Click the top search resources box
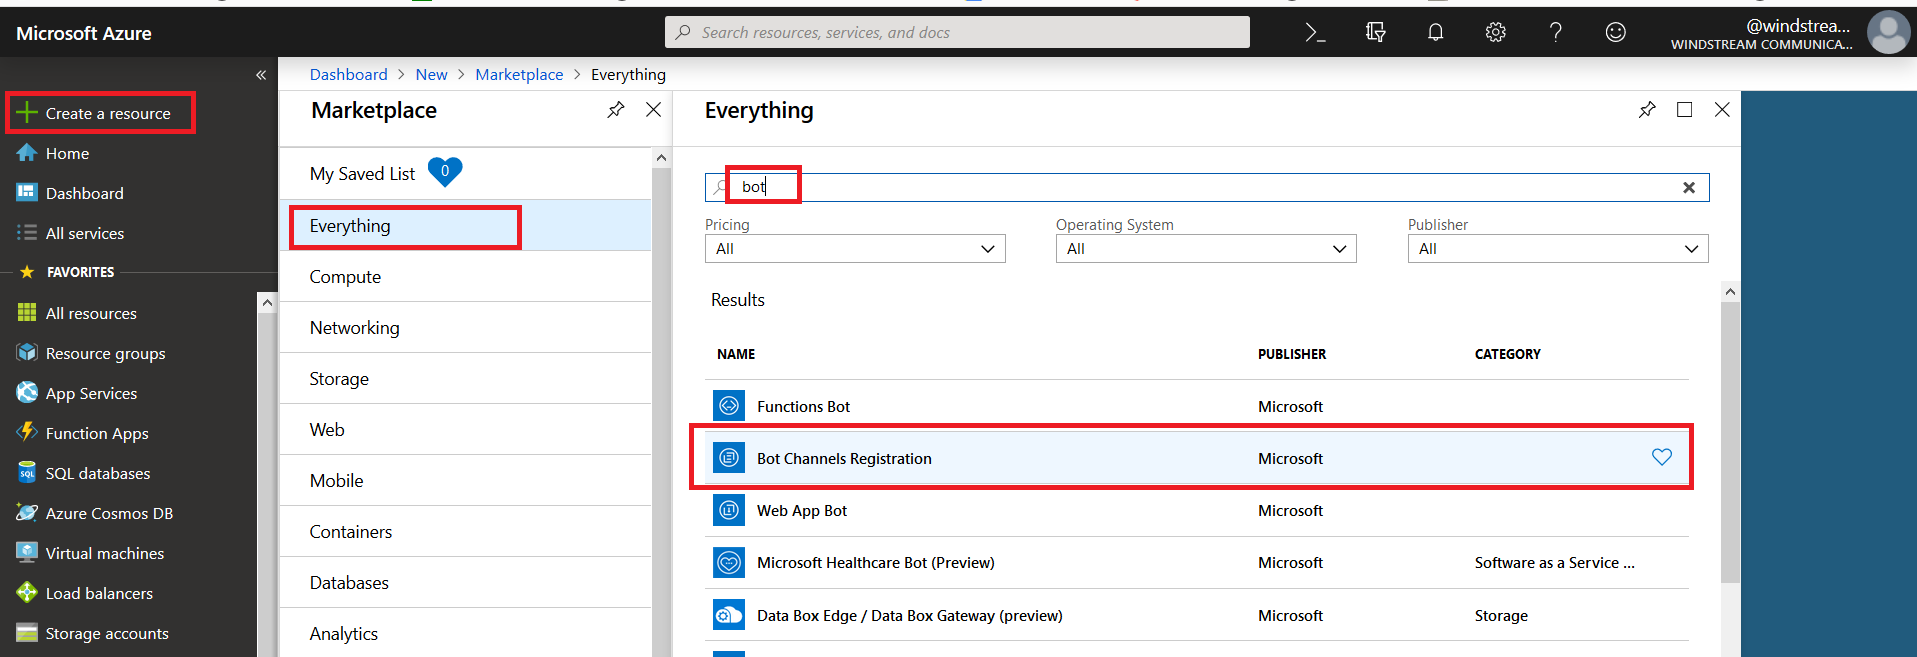Image resolution: width=1917 pixels, height=657 pixels. point(957,32)
